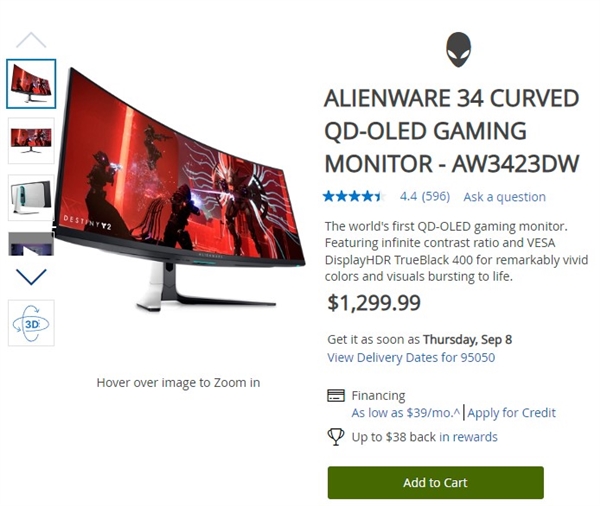Open the 4.4 (596) reviews link
Viewport: 600px width, 506px height.
[x=425, y=196]
